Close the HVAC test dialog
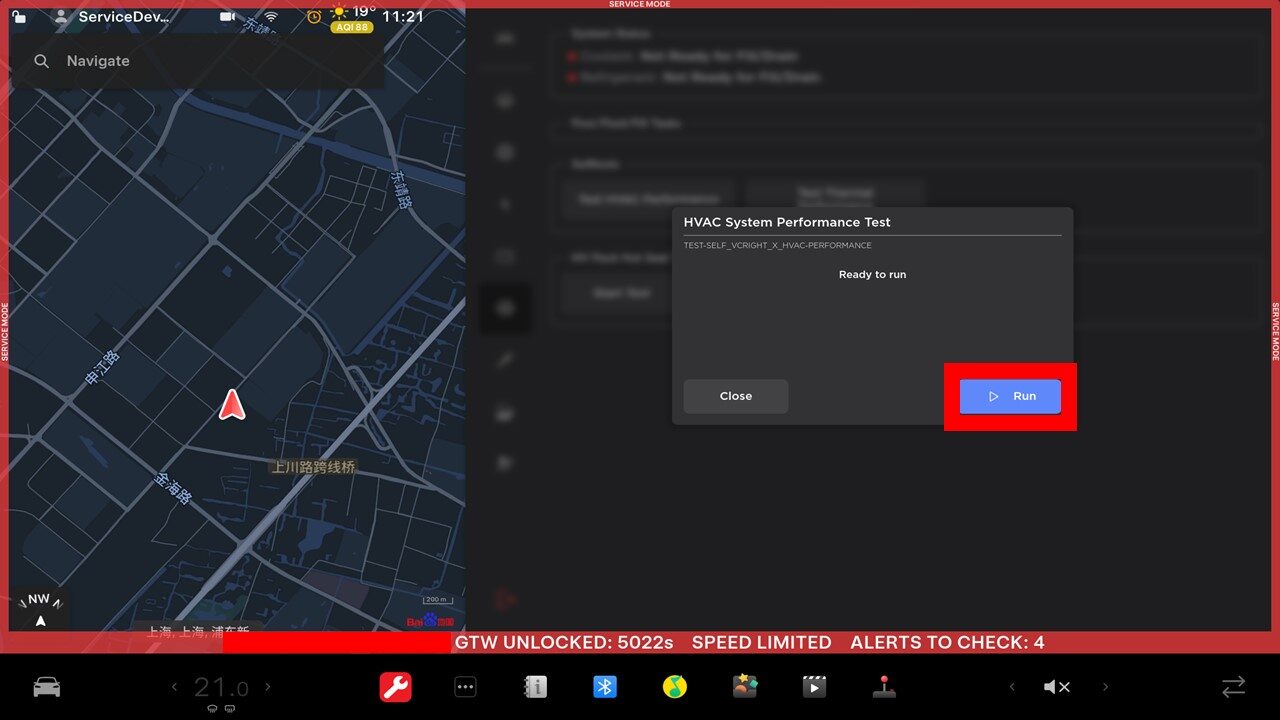The height and width of the screenshot is (720, 1280). (x=735, y=396)
